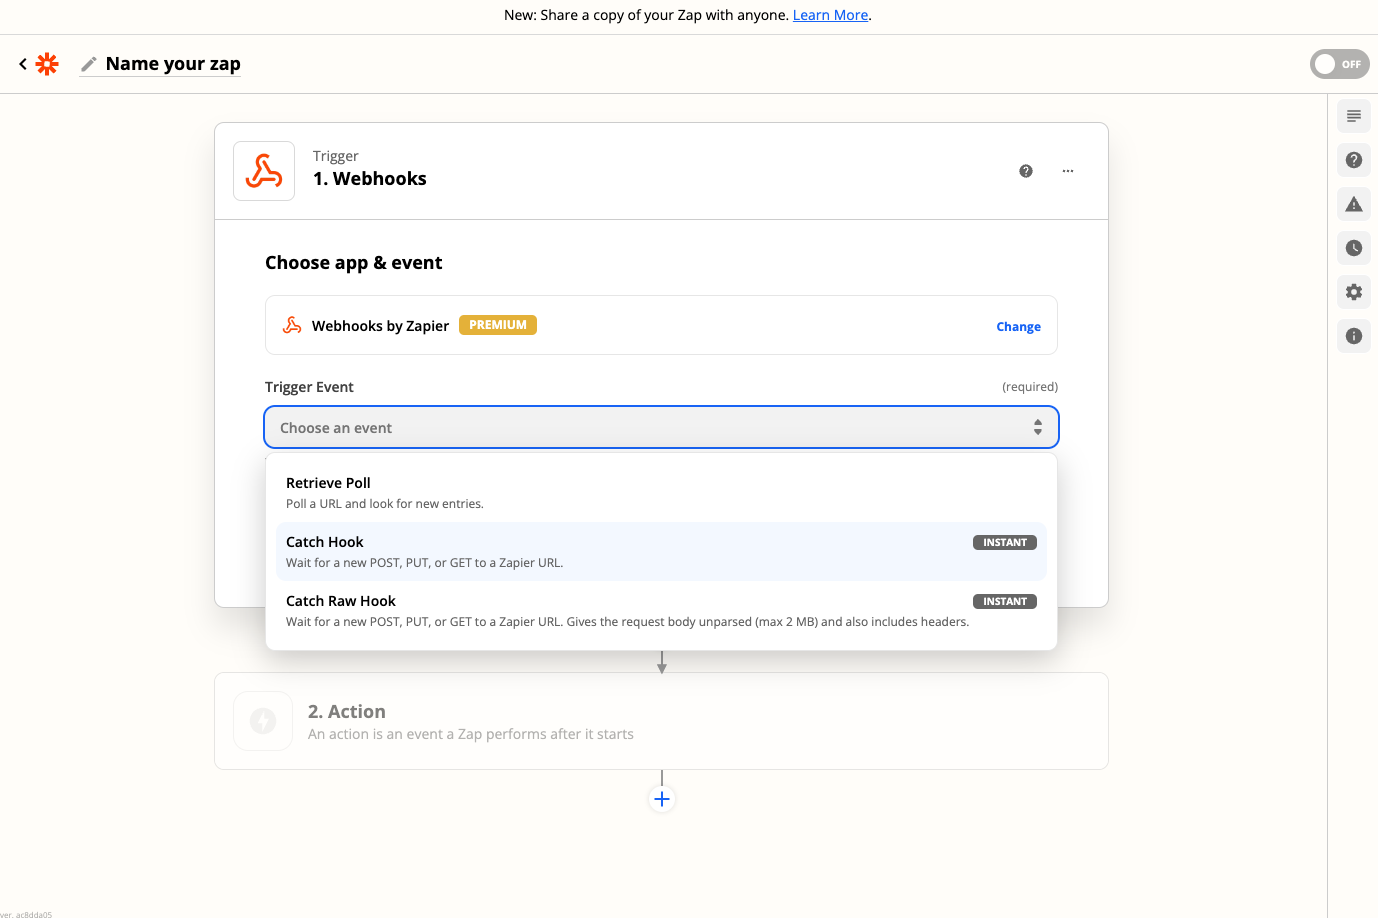Click the small Webhooks by Zapier icon

click(292, 325)
